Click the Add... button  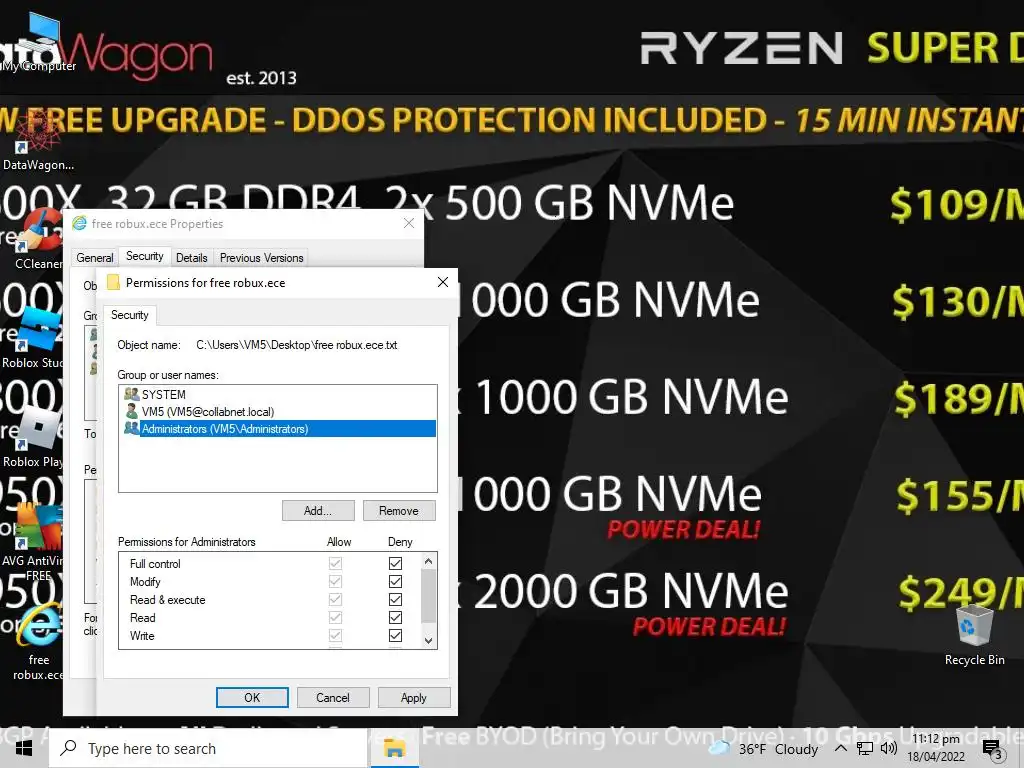(x=318, y=511)
